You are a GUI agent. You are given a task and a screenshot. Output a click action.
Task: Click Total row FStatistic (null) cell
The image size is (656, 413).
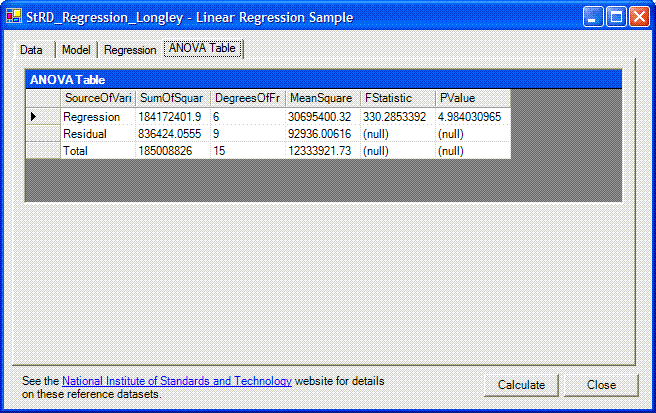coord(397,151)
